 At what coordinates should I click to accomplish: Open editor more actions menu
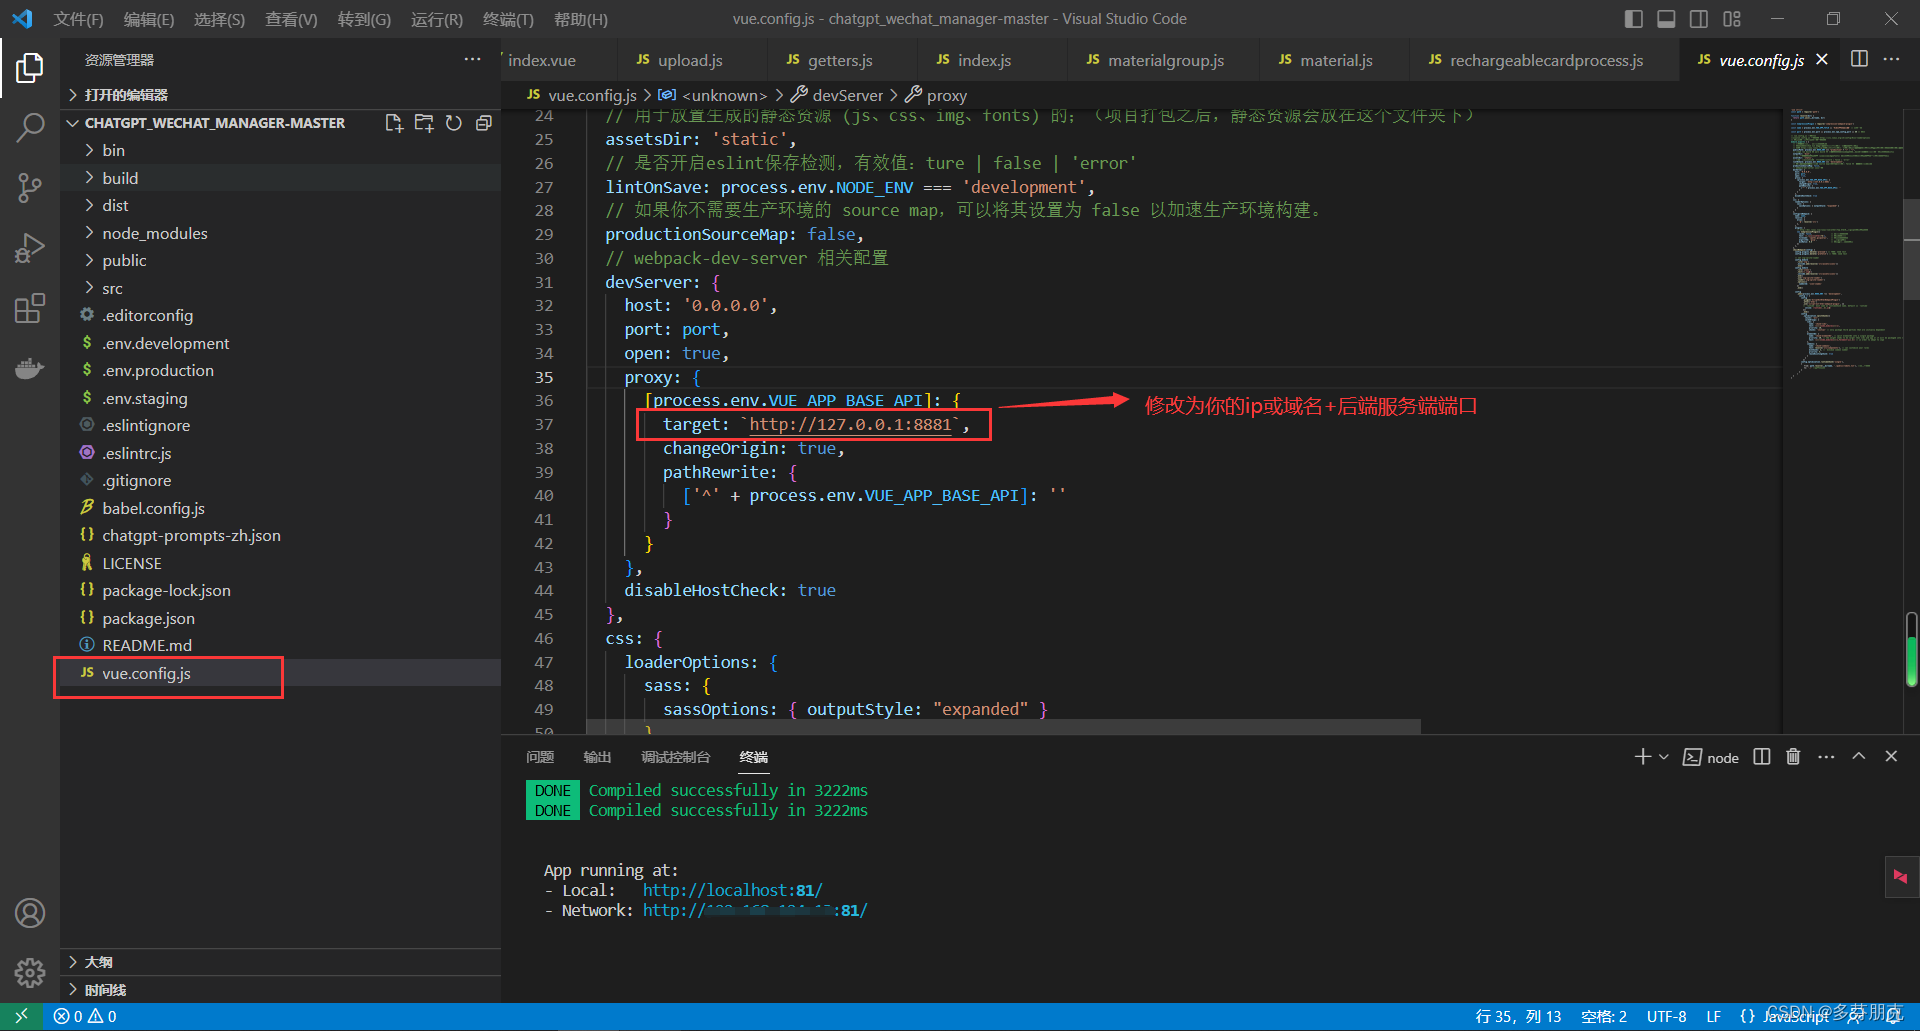[x=1891, y=59]
